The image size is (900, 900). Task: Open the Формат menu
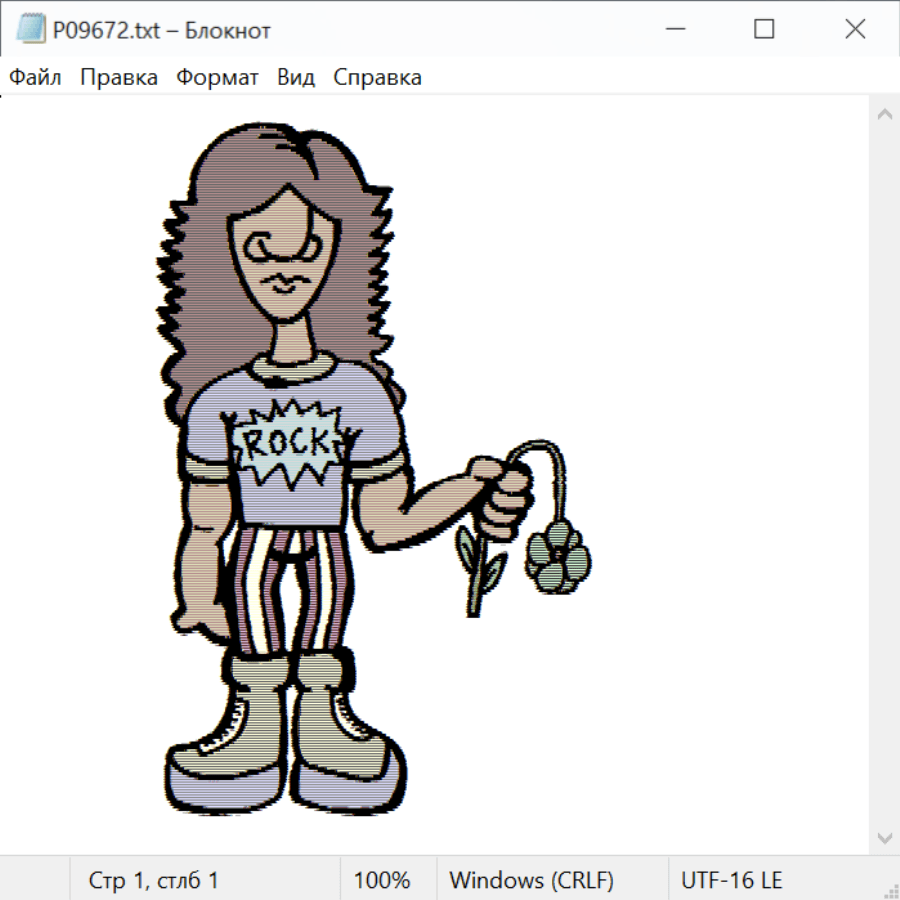217,78
